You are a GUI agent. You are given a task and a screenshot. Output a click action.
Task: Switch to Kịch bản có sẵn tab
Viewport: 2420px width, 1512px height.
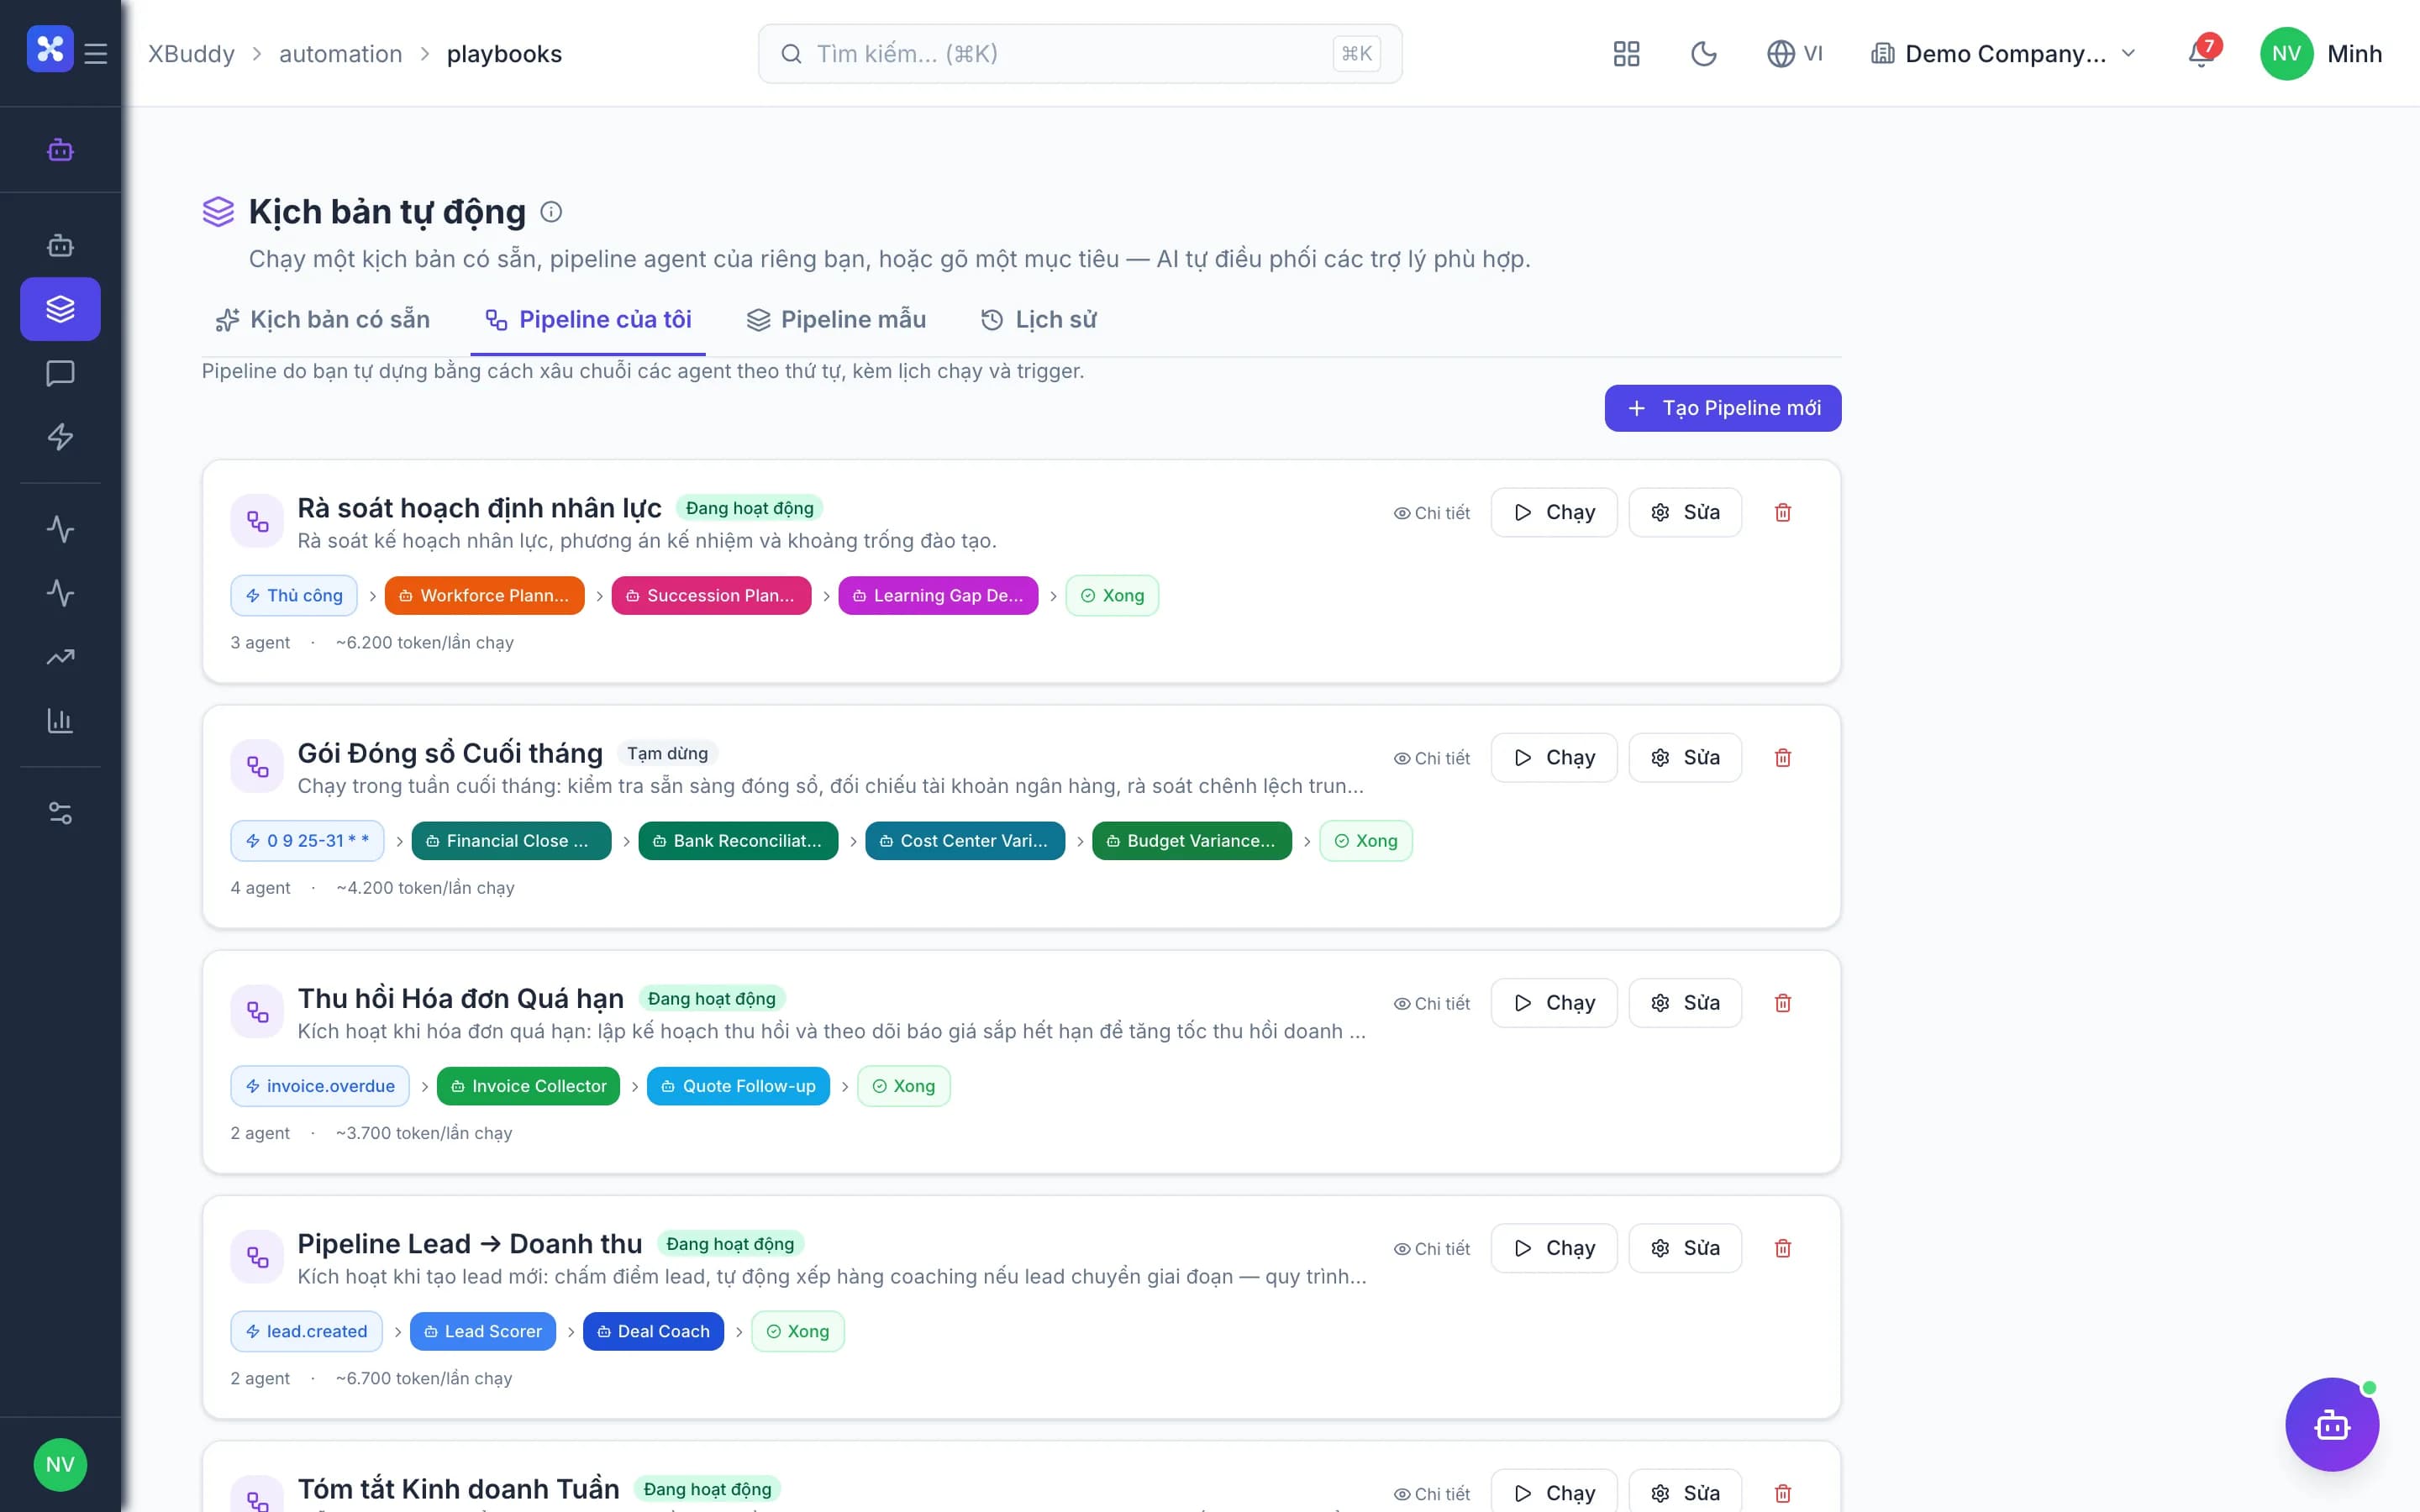[323, 320]
